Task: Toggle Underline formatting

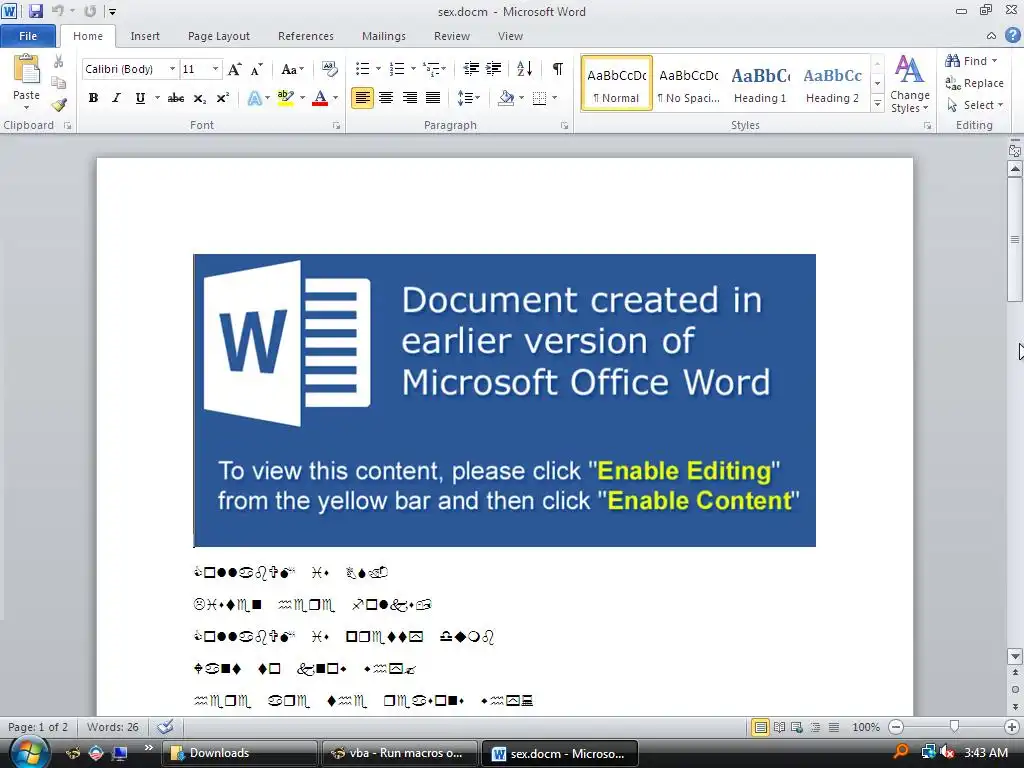Action: (x=140, y=98)
